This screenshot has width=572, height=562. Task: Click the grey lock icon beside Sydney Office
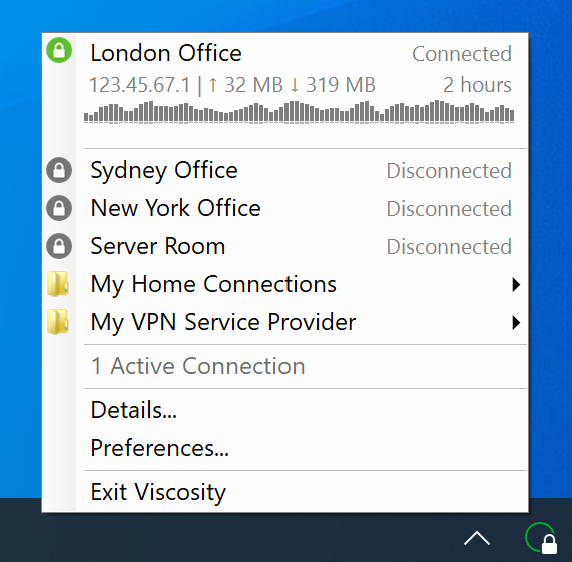(59, 170)
